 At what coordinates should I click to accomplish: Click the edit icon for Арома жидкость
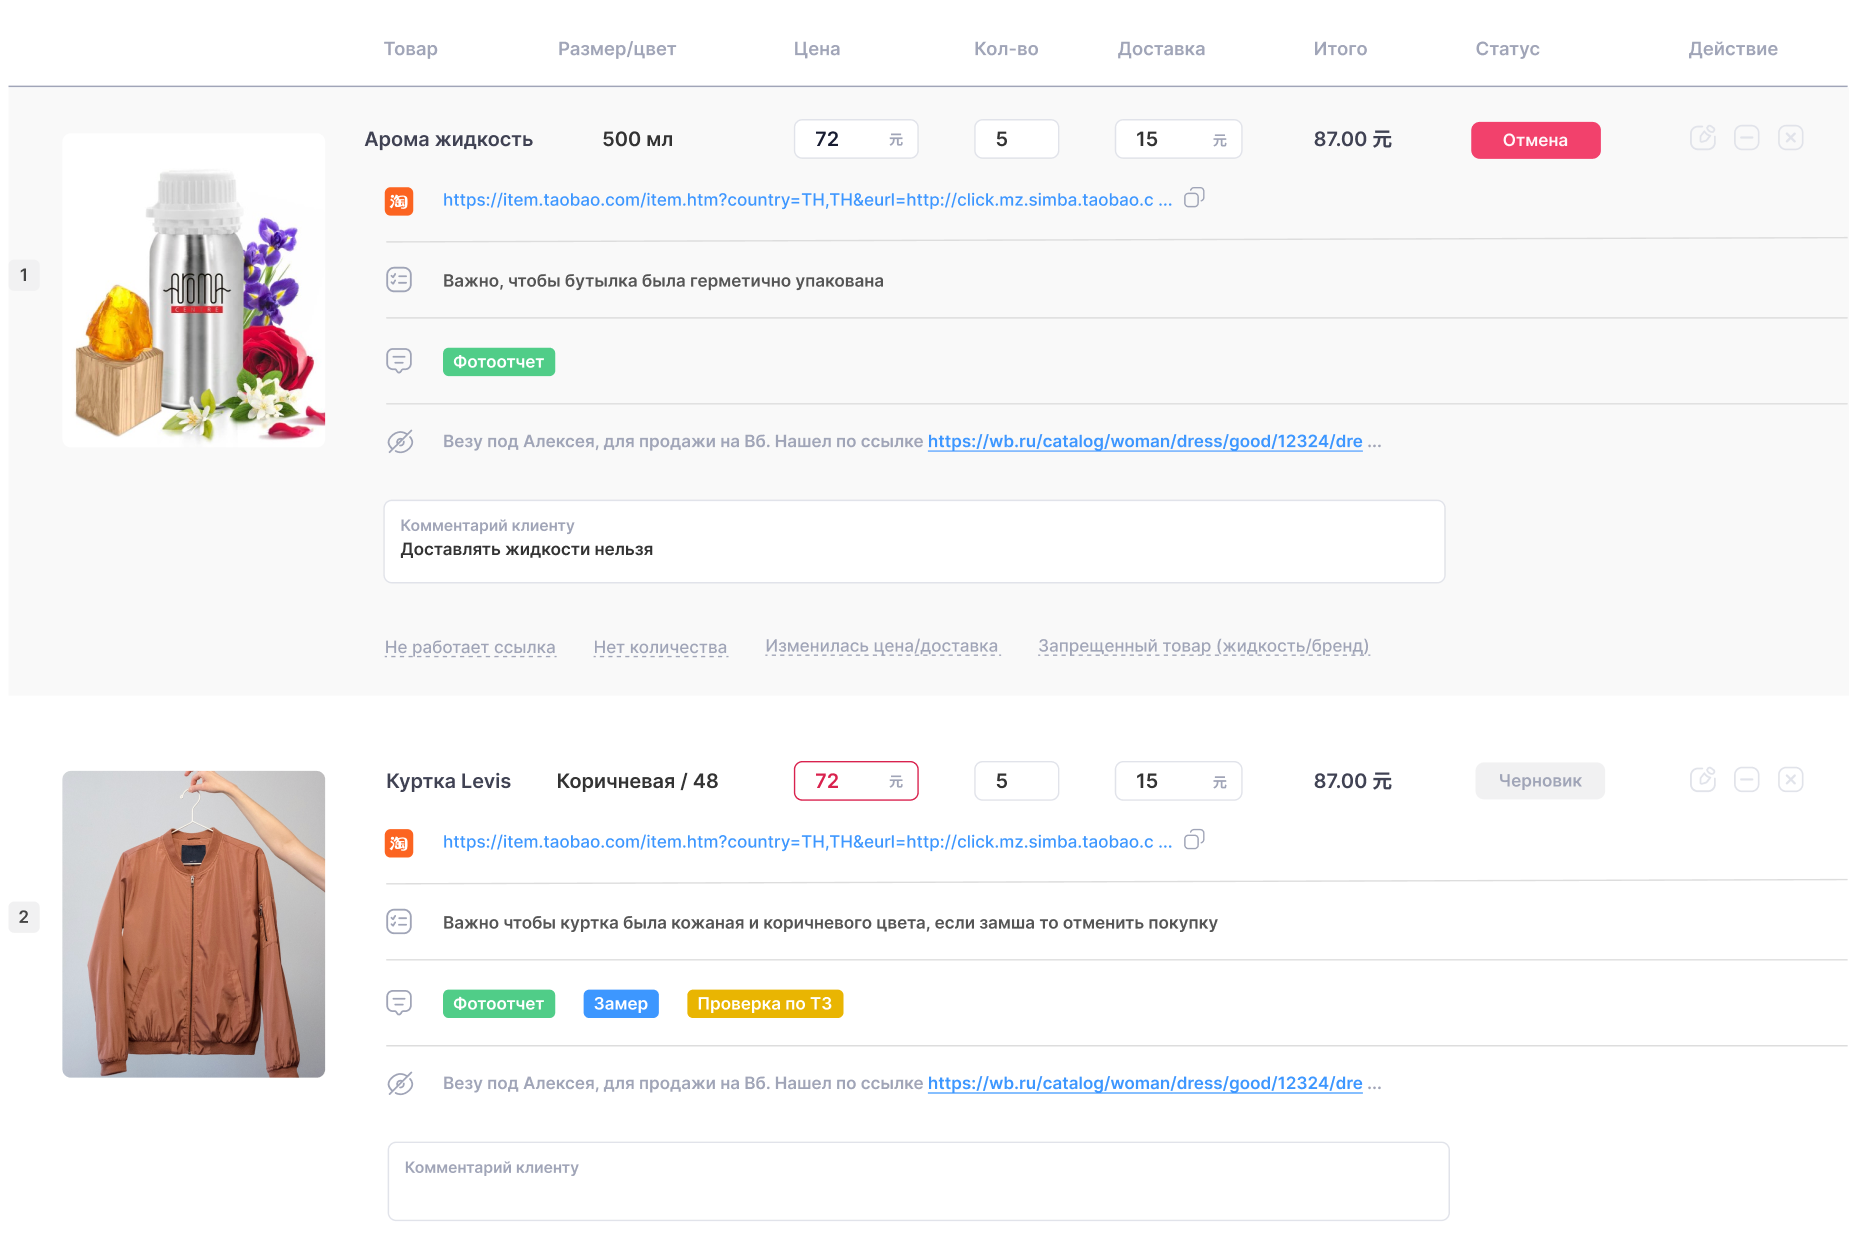point(1702,138)
